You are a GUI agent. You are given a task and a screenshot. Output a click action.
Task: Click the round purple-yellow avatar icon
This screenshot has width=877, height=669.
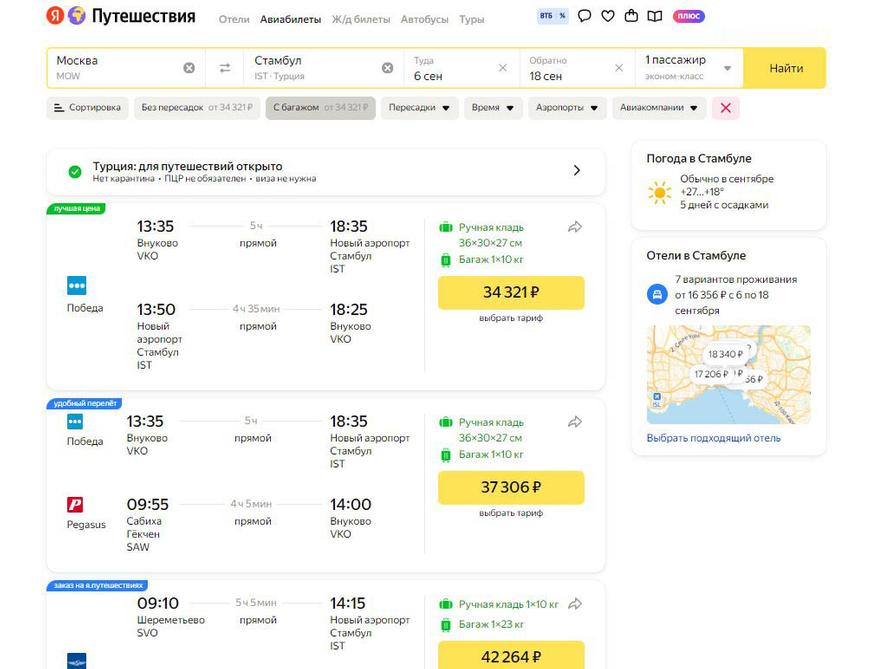pos(77,16)
